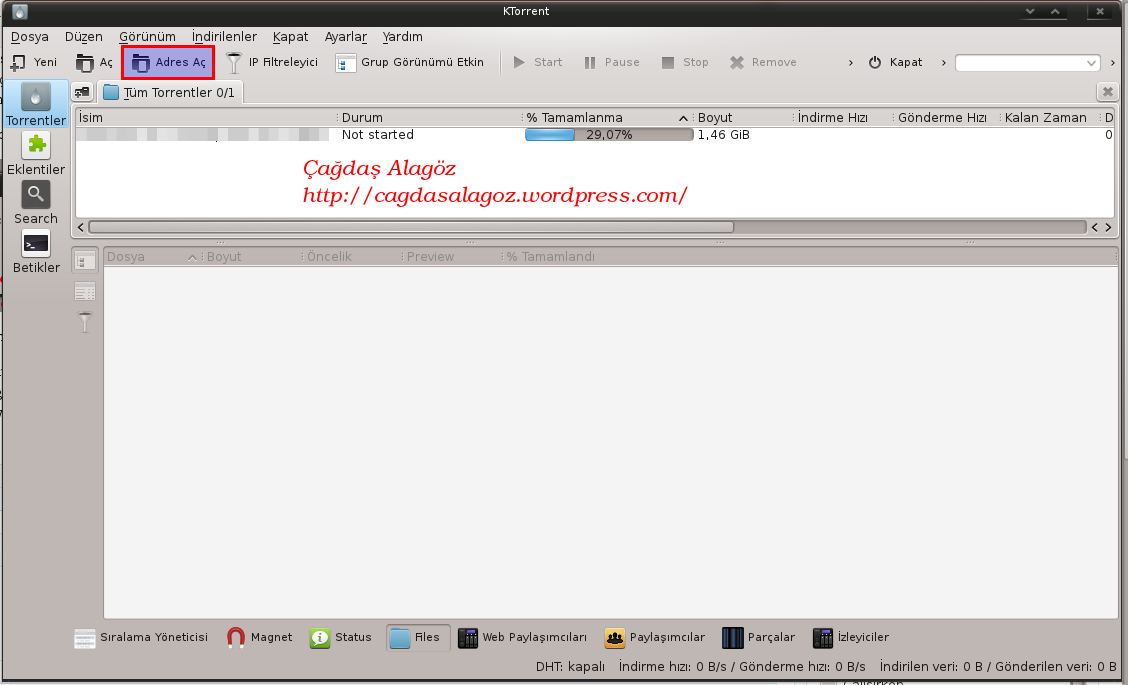The image size is (1128, 685).
Task: Click the 1,46 GiB size cell
Action: (x=724, y=135)
